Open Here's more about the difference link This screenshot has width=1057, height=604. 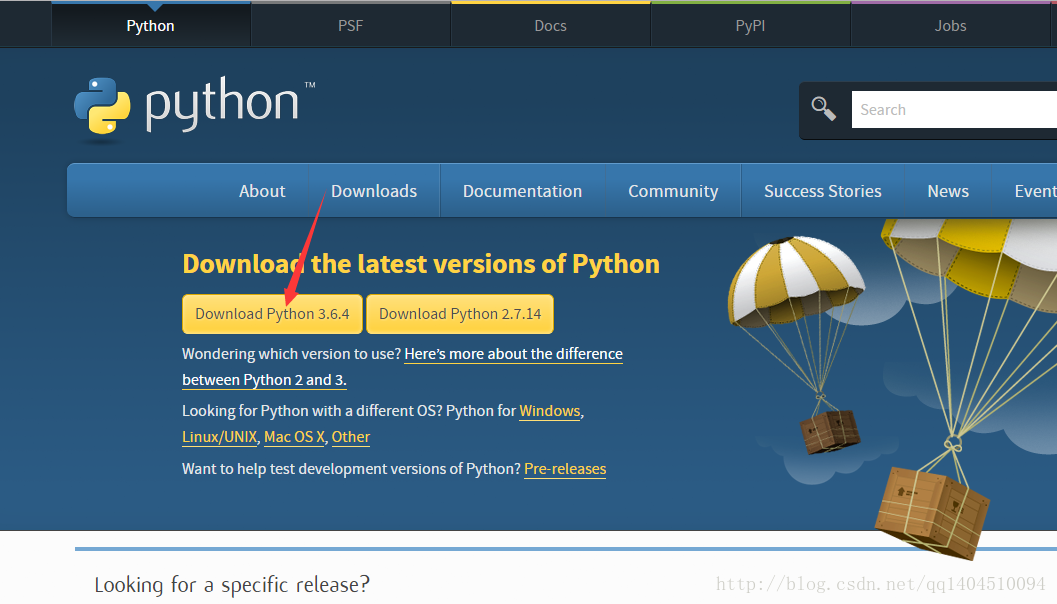[514, 354]
